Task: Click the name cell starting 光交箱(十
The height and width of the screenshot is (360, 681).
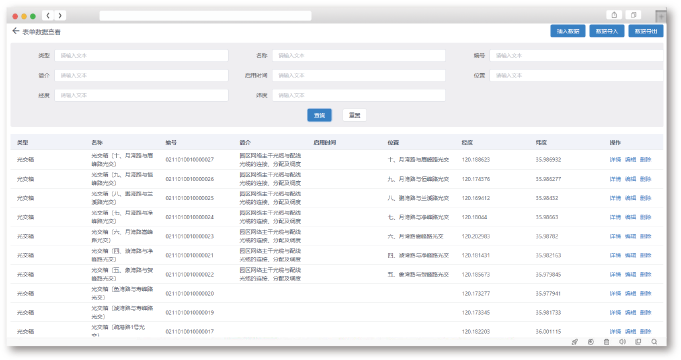Action: click(122, 159)
